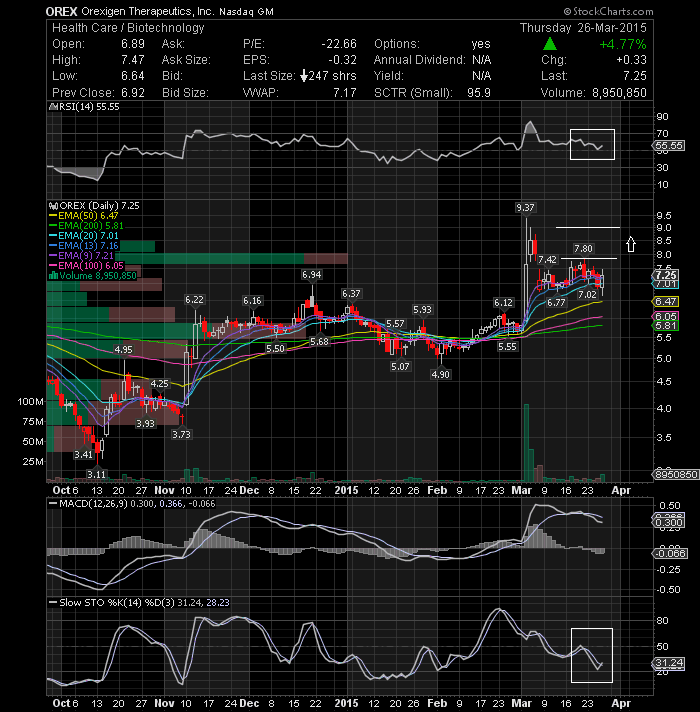Click the EMA(9) 7.21 legend entry

(82, 256)
